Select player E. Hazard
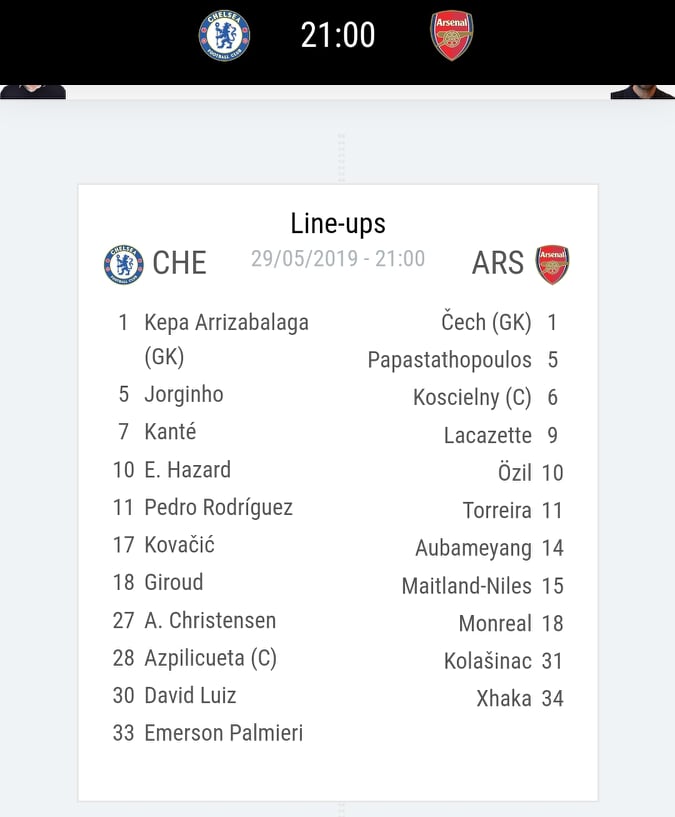675x817 pixels. pos(187,470)
